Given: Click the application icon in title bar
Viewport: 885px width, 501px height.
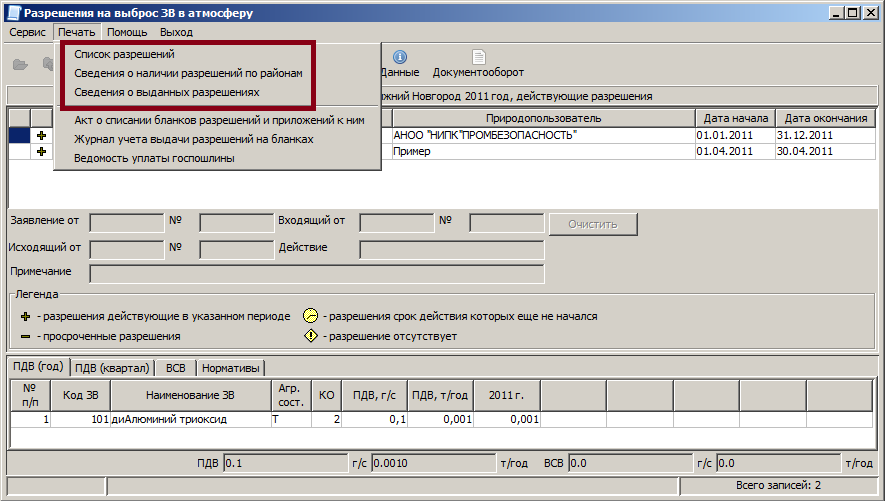Looking at the screenshot, I should click(x=12, y=13).
